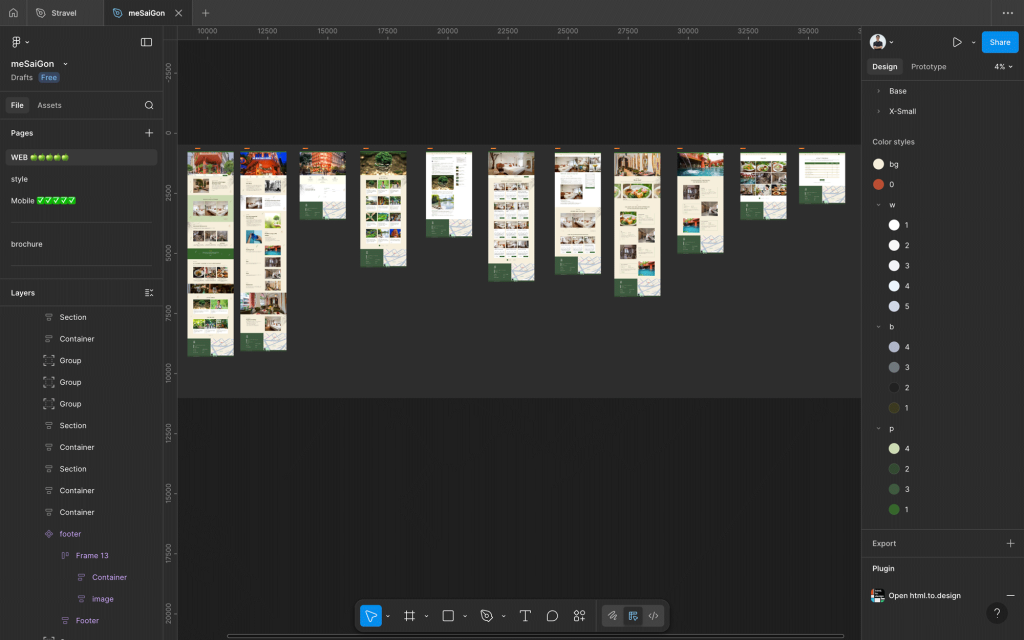Choose the Text tool
This screenshot has width=1024, height=640.
click(x=525, y=616)
